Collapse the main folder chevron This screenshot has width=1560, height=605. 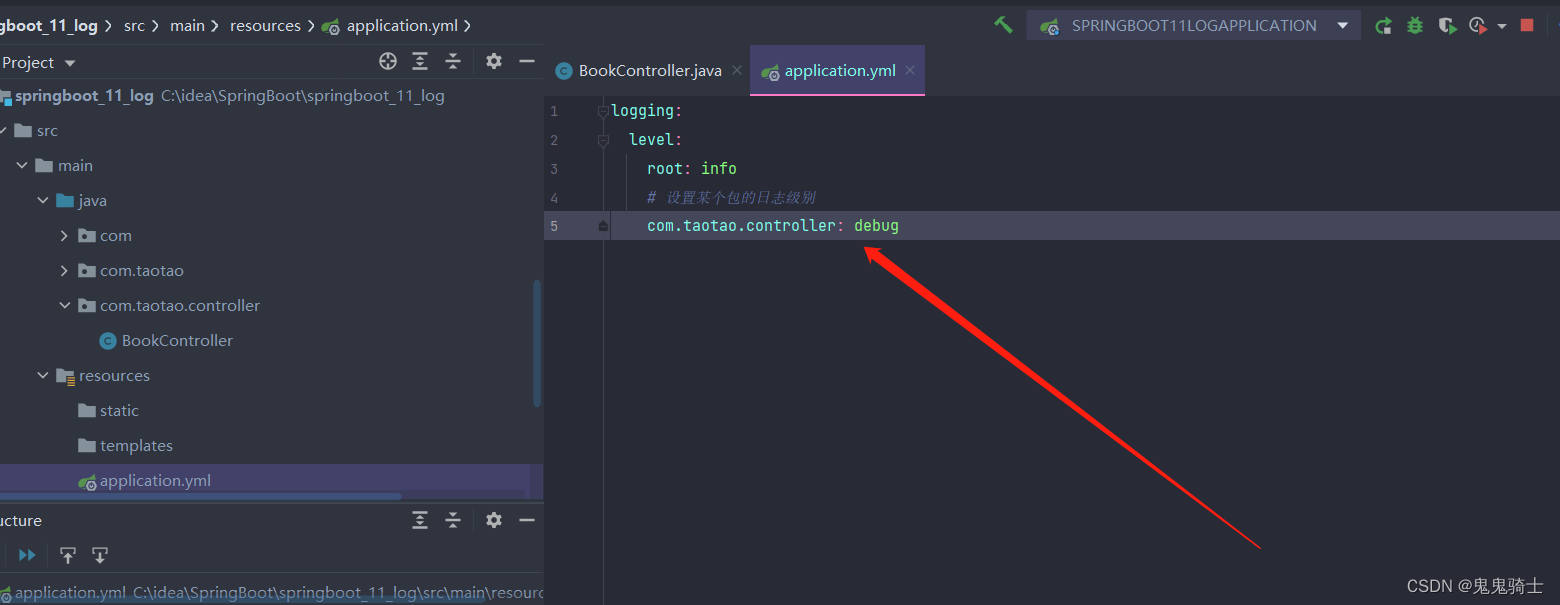(x=23, y=166)
